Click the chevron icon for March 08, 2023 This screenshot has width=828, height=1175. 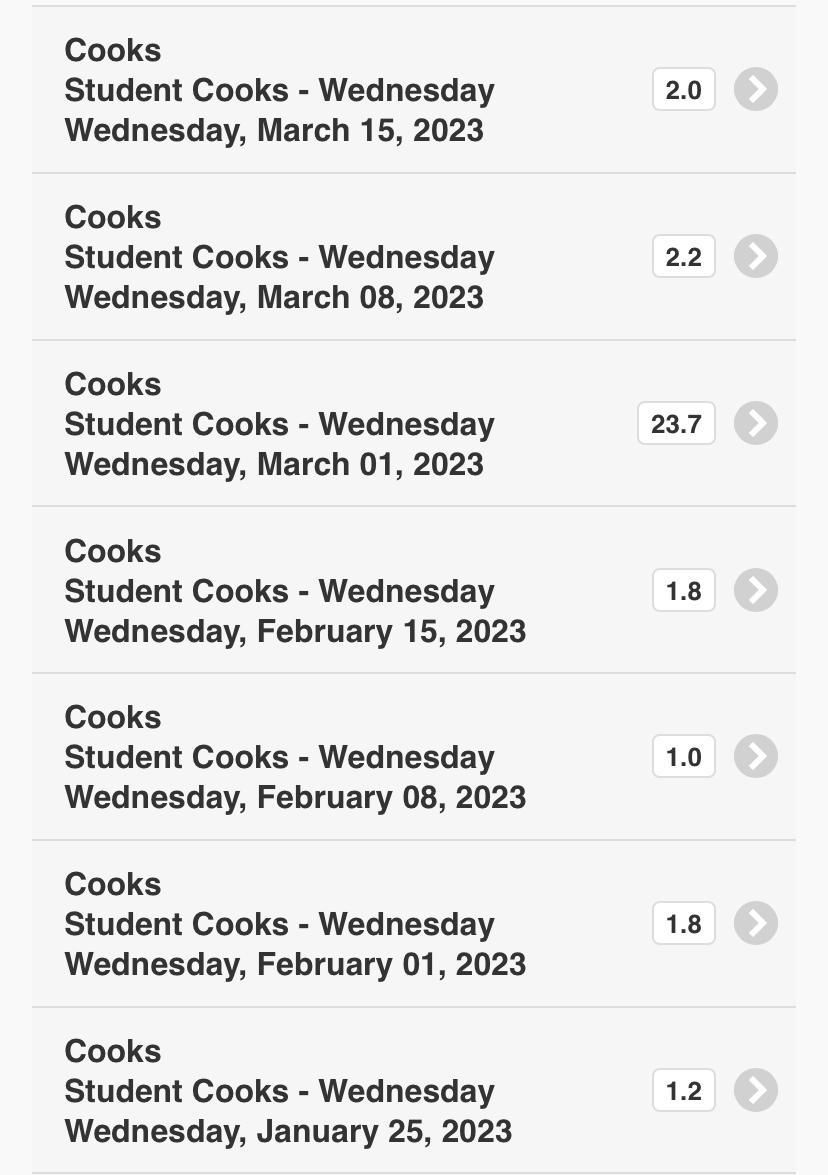coord(756,257)
